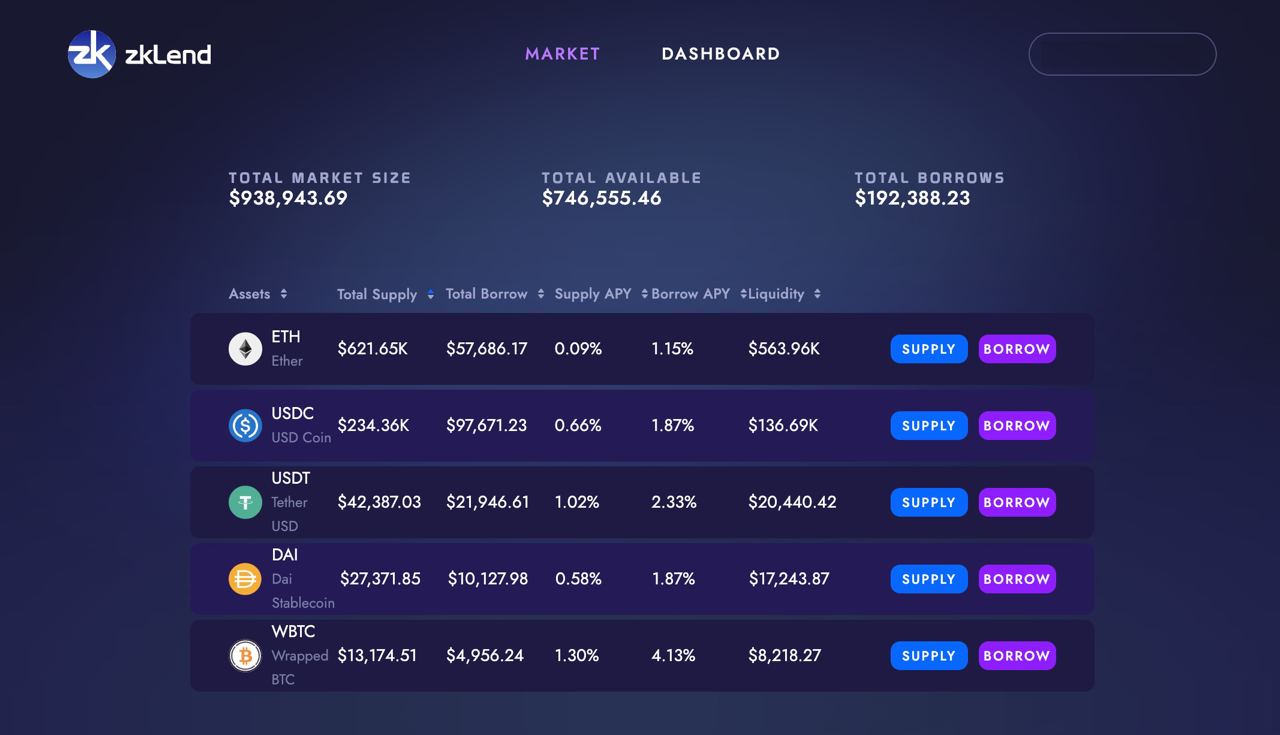Click the empty rounded wallet field in header

(x=1122, y=54)
